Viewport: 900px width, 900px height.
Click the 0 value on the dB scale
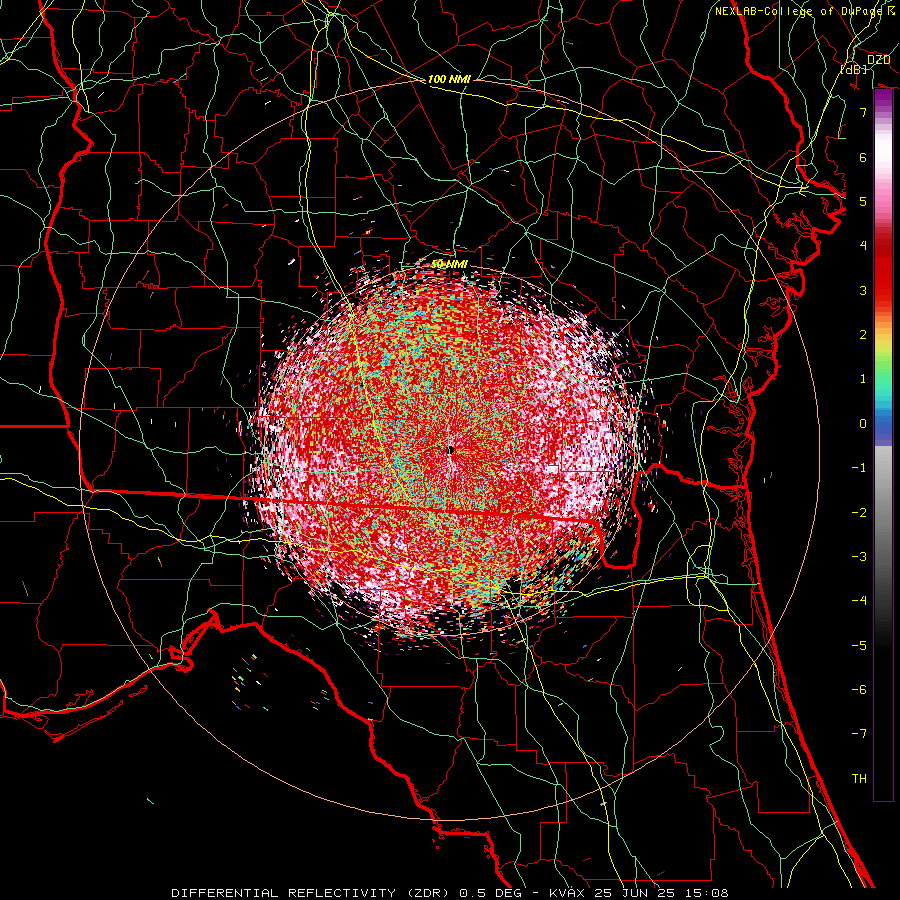tap(863, 424)
